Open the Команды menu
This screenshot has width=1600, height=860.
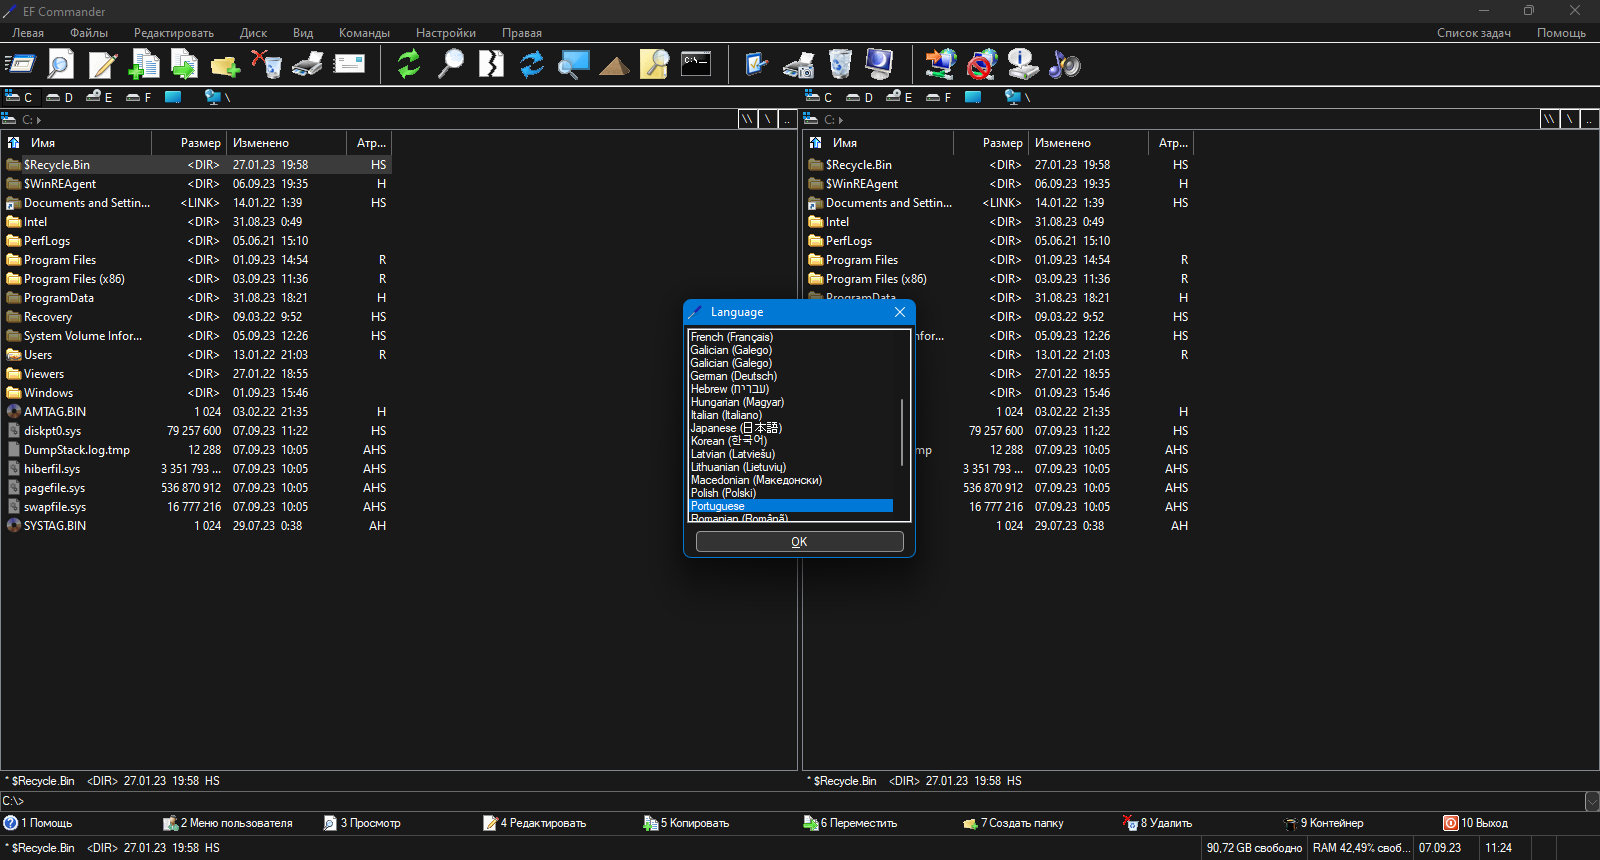point(364,33)
